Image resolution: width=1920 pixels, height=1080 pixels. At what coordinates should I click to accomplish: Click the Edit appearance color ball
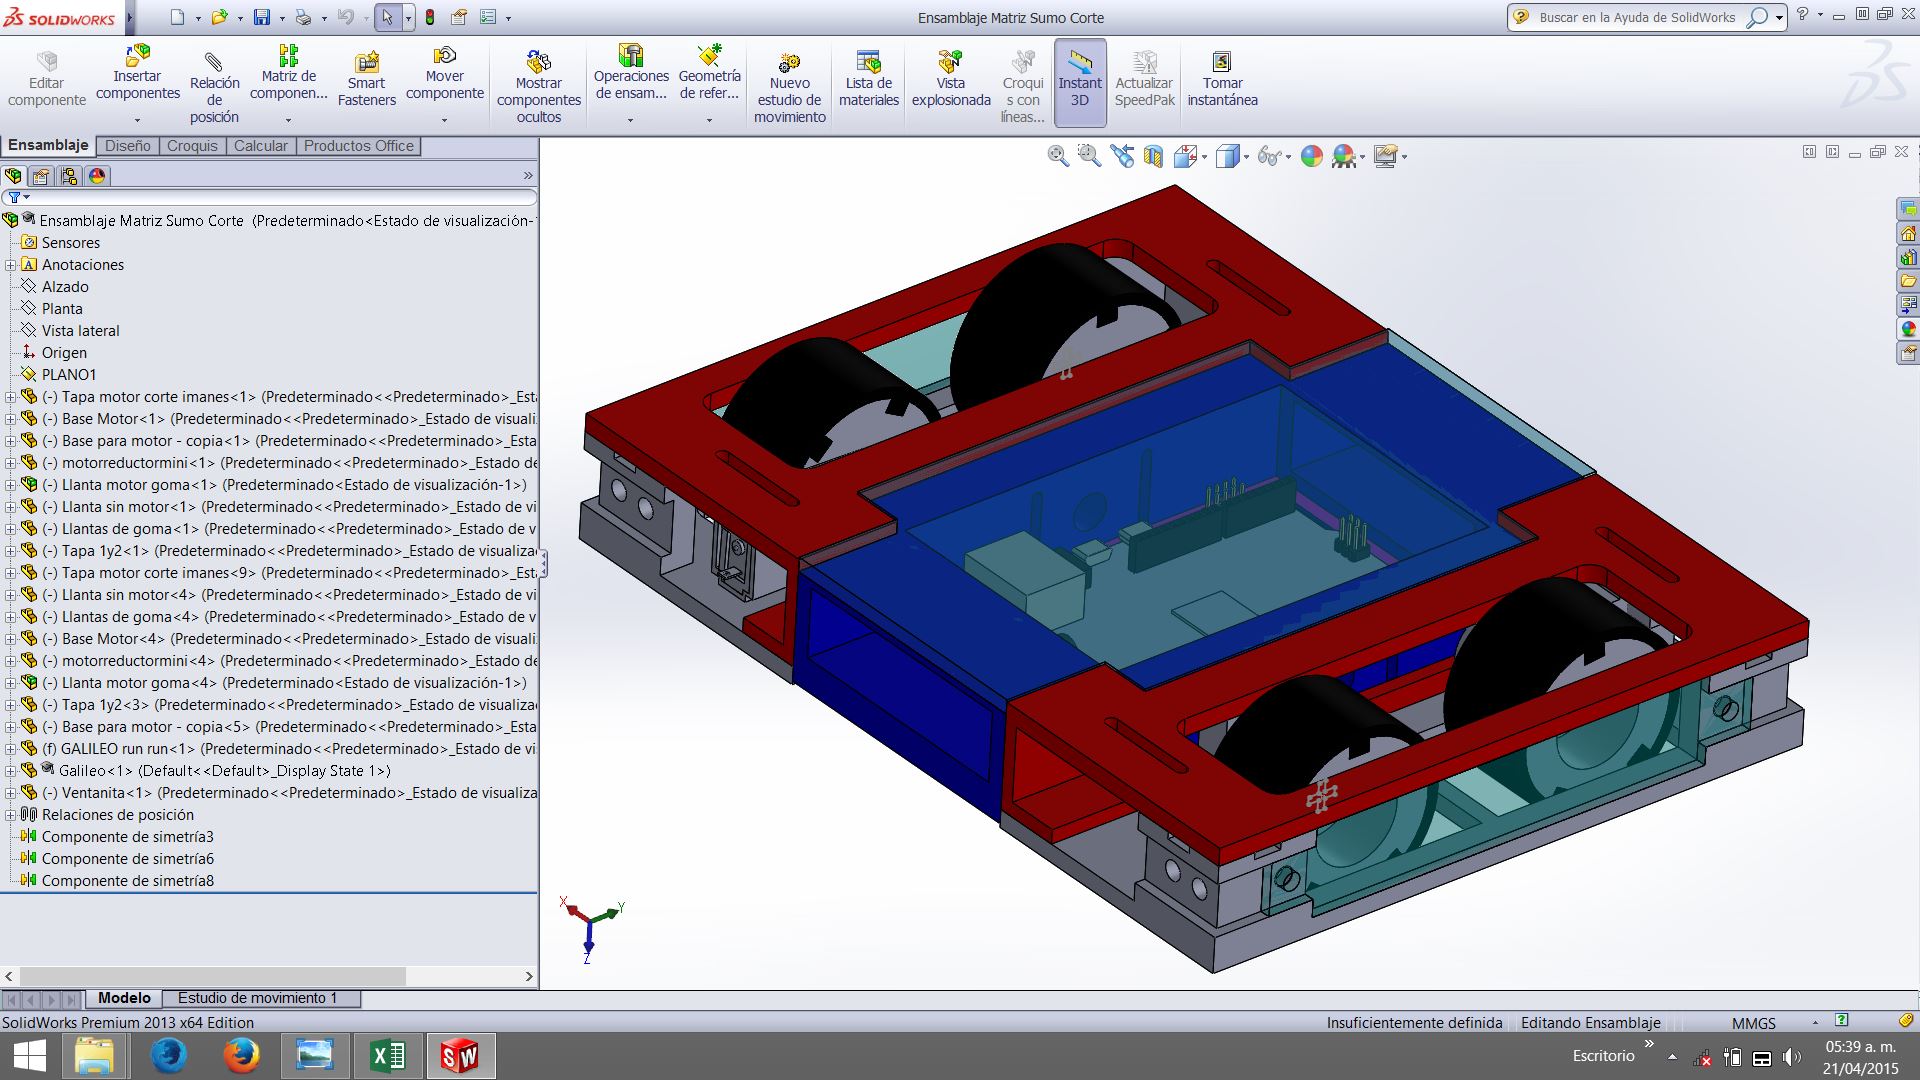(x=1312, y=156)
